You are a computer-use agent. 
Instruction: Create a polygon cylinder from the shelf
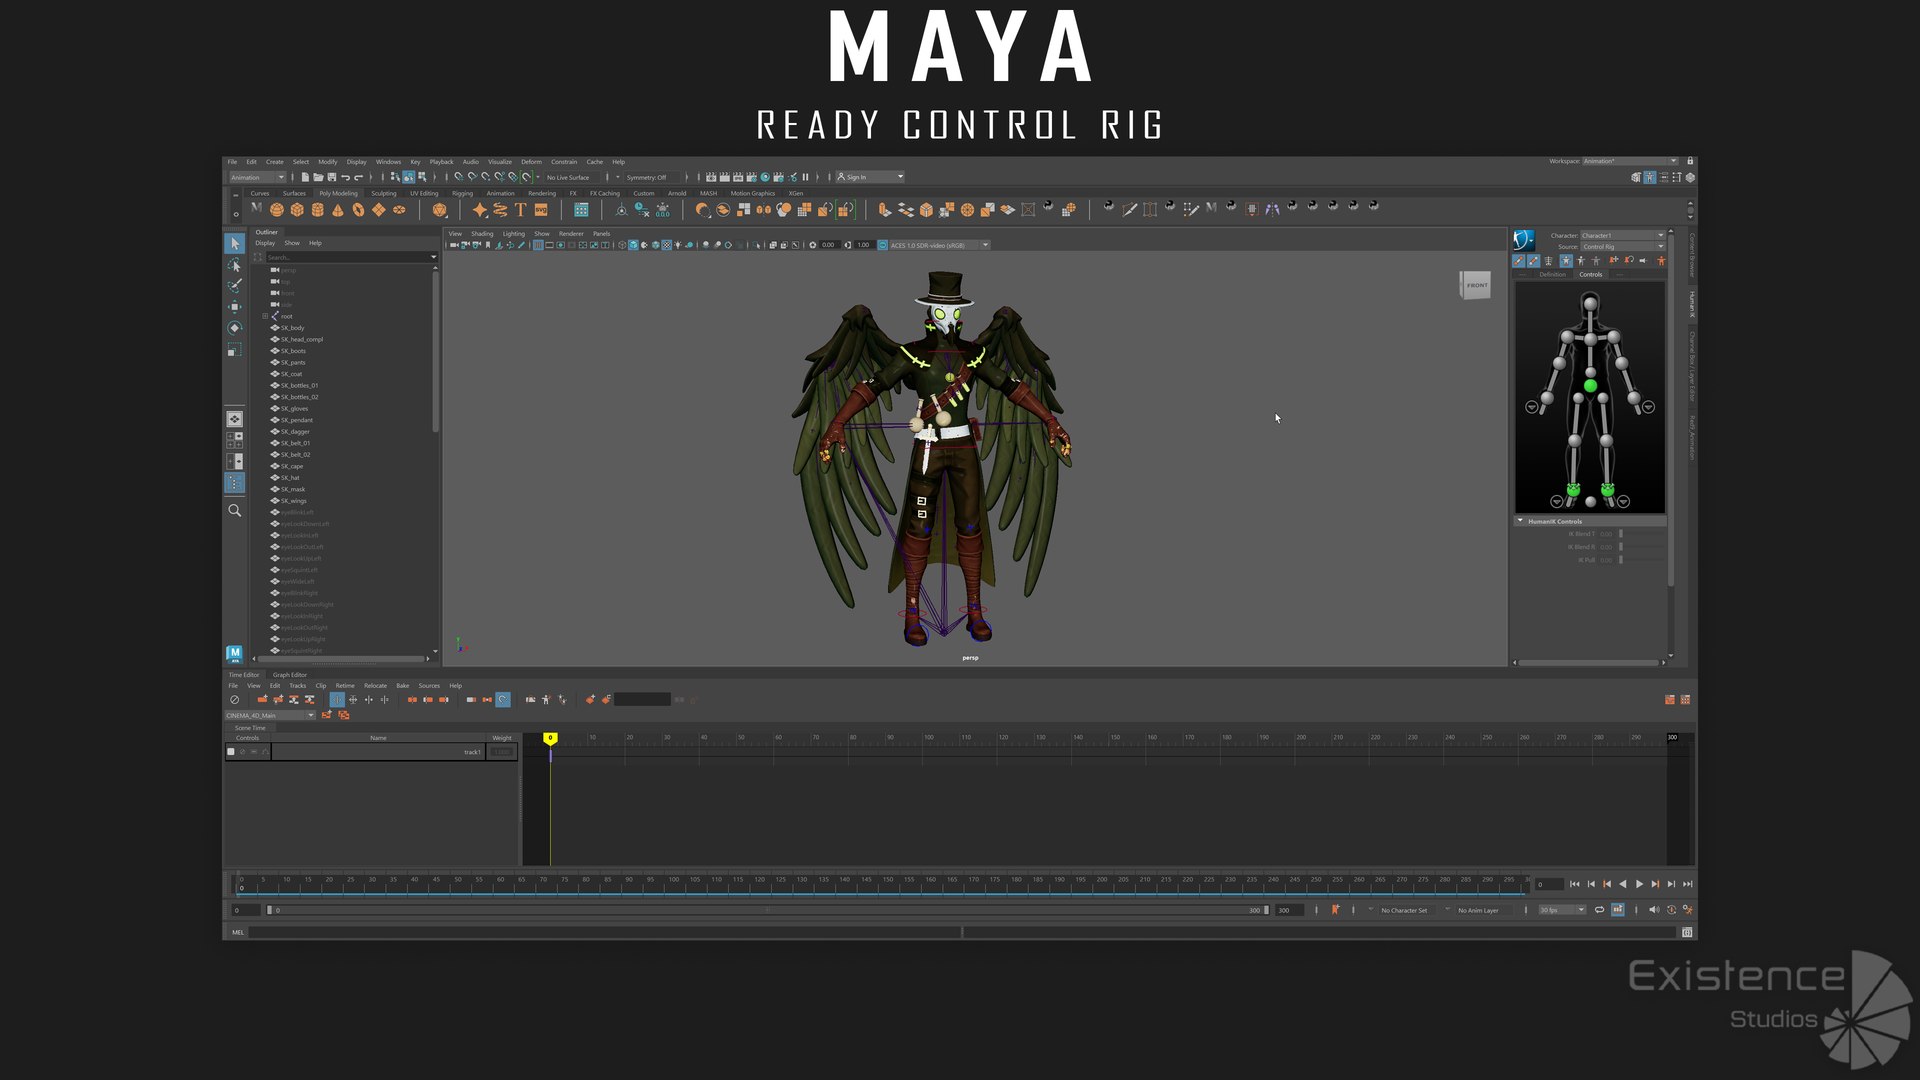point(317,209)
